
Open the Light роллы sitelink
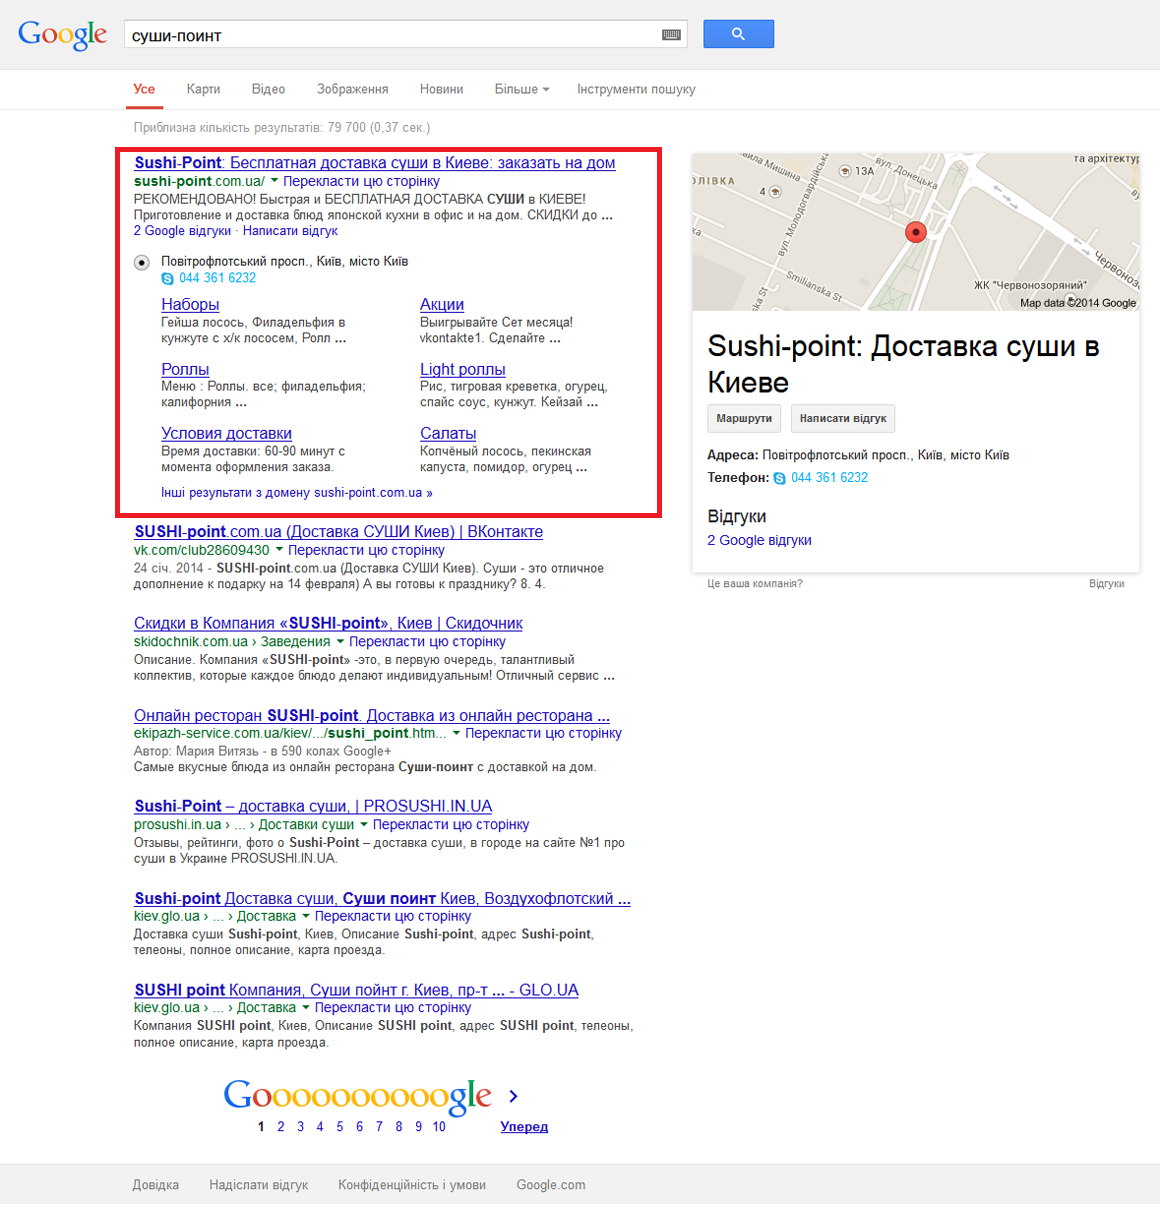tap(462, 369)
